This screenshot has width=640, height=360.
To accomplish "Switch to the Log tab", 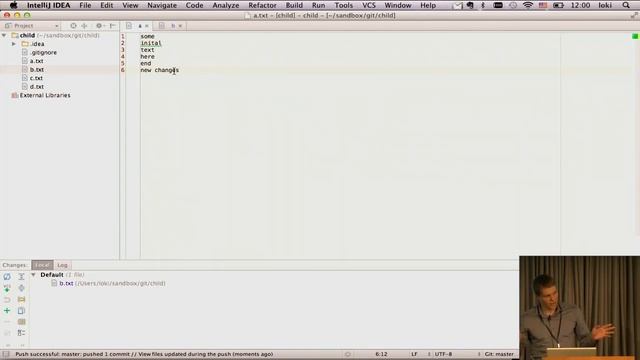I will point(62,265).
